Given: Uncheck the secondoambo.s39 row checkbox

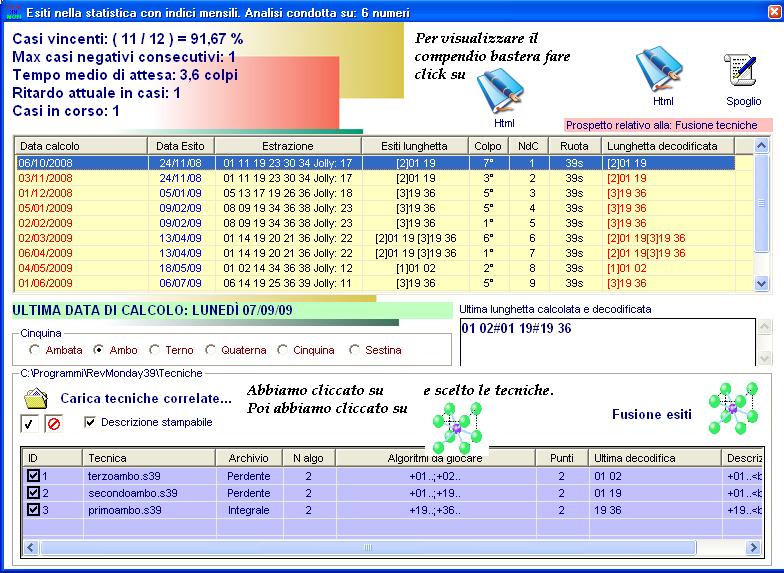Looking at the screenshot, I should (x=34, y=492).
